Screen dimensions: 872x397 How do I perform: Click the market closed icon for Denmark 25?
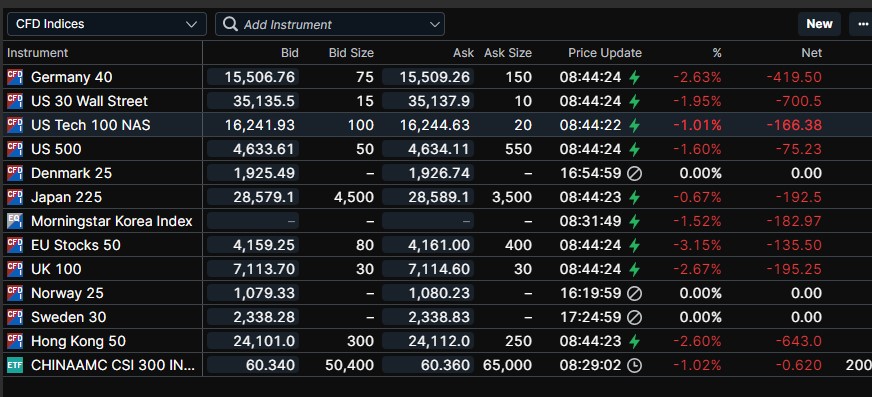pos(634,173)
